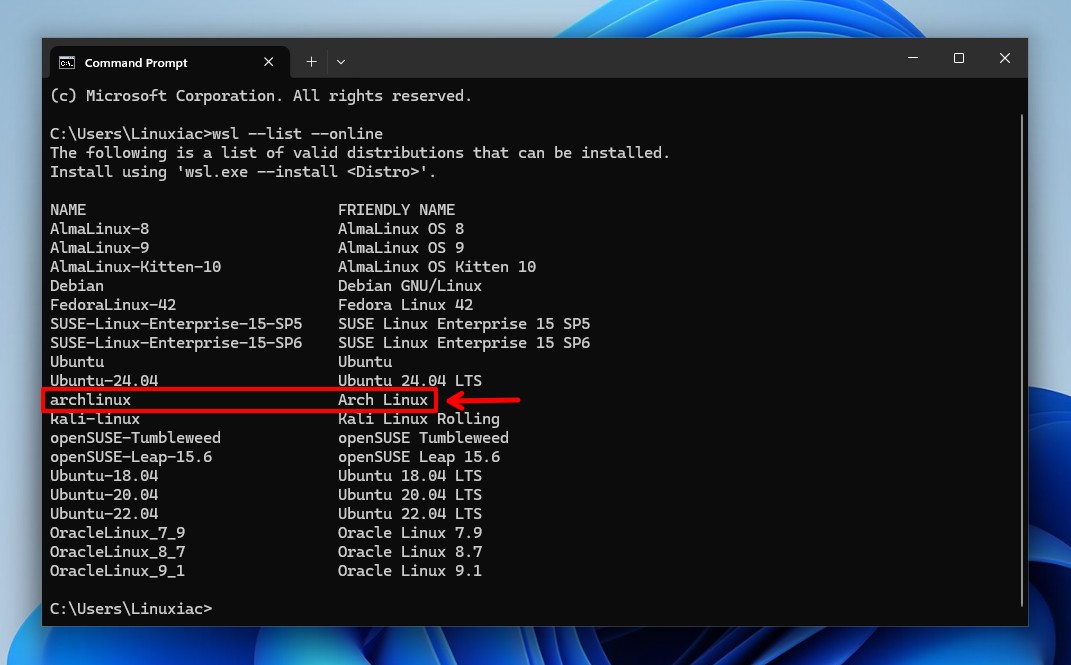
Task: Click the AlmaLinux-Kitten-10 entry
Action: (x=135, y=267)
